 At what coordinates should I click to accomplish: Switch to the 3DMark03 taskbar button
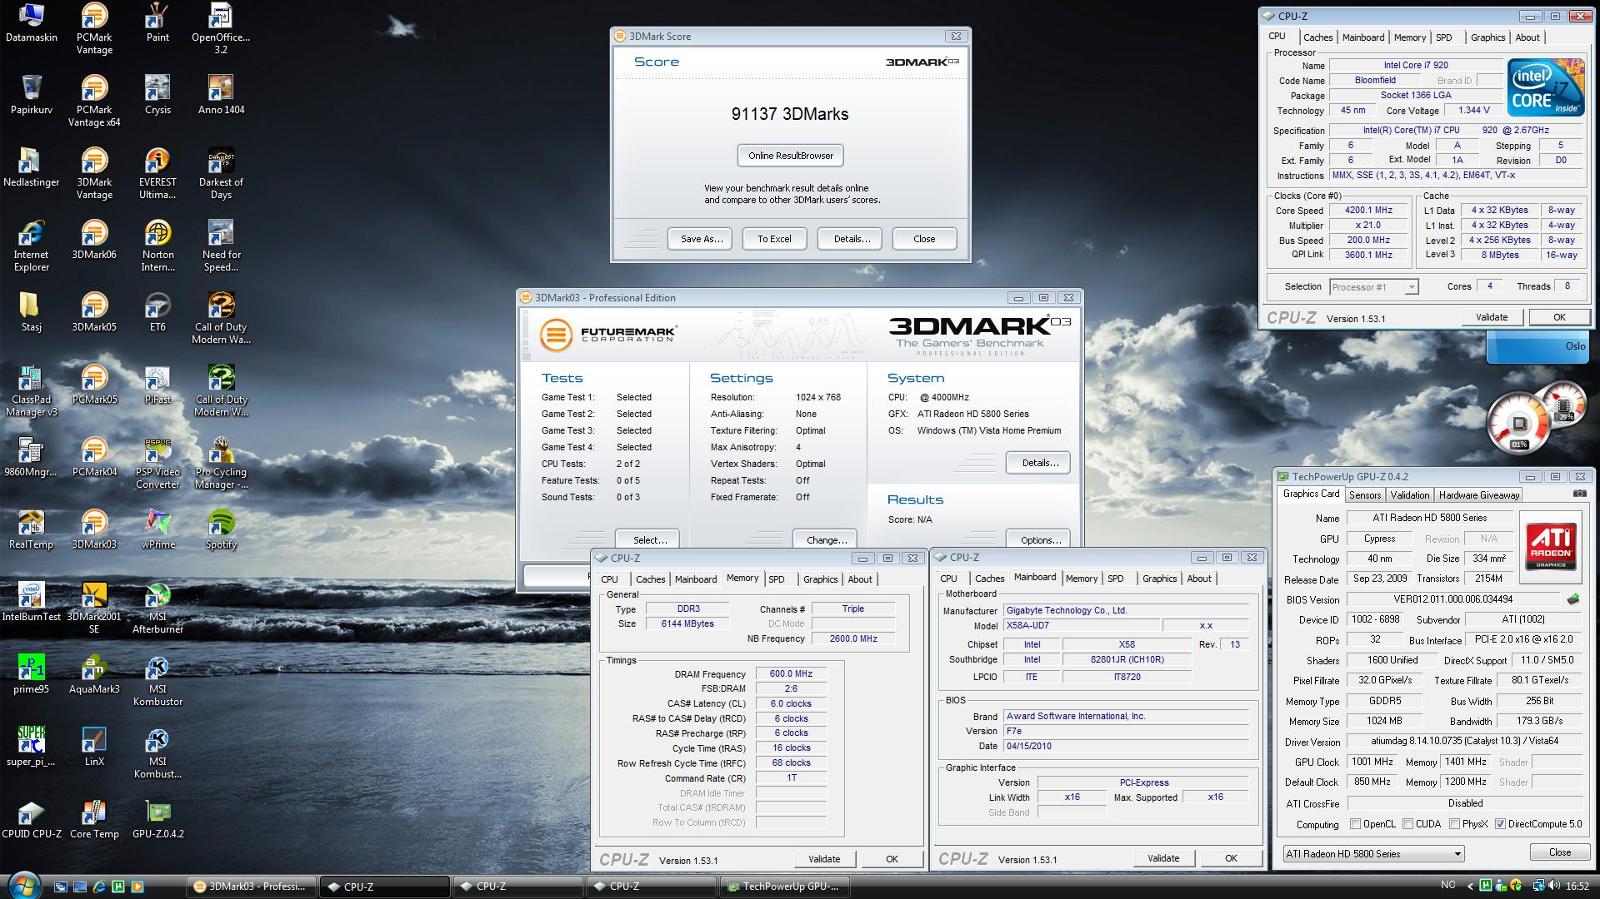click(251, 886)
